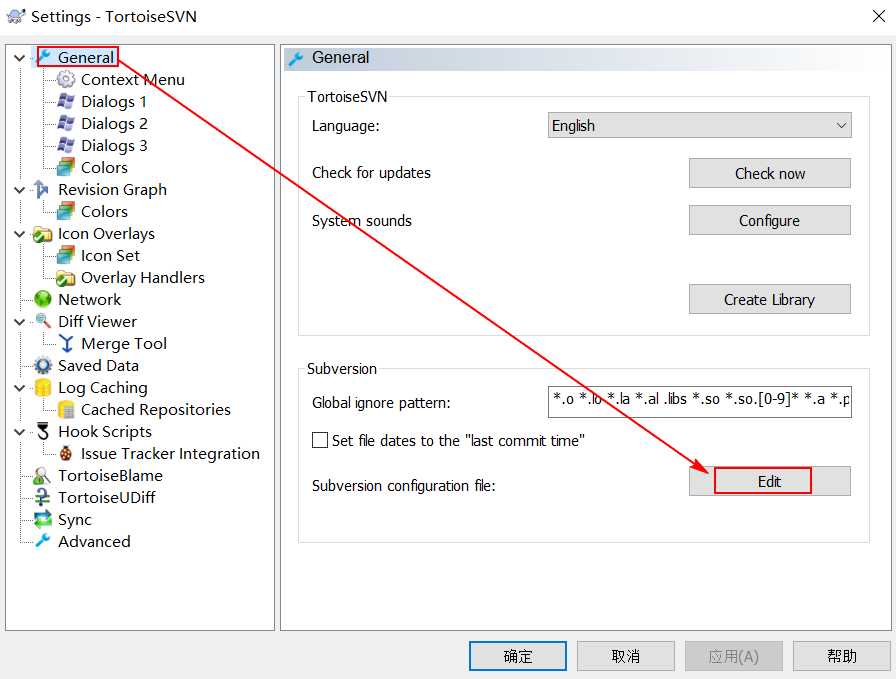896x679 pixels.
Task: Click the Overlay Handlers folder icon
Action: pyautogui.click(x=66, y=278)
